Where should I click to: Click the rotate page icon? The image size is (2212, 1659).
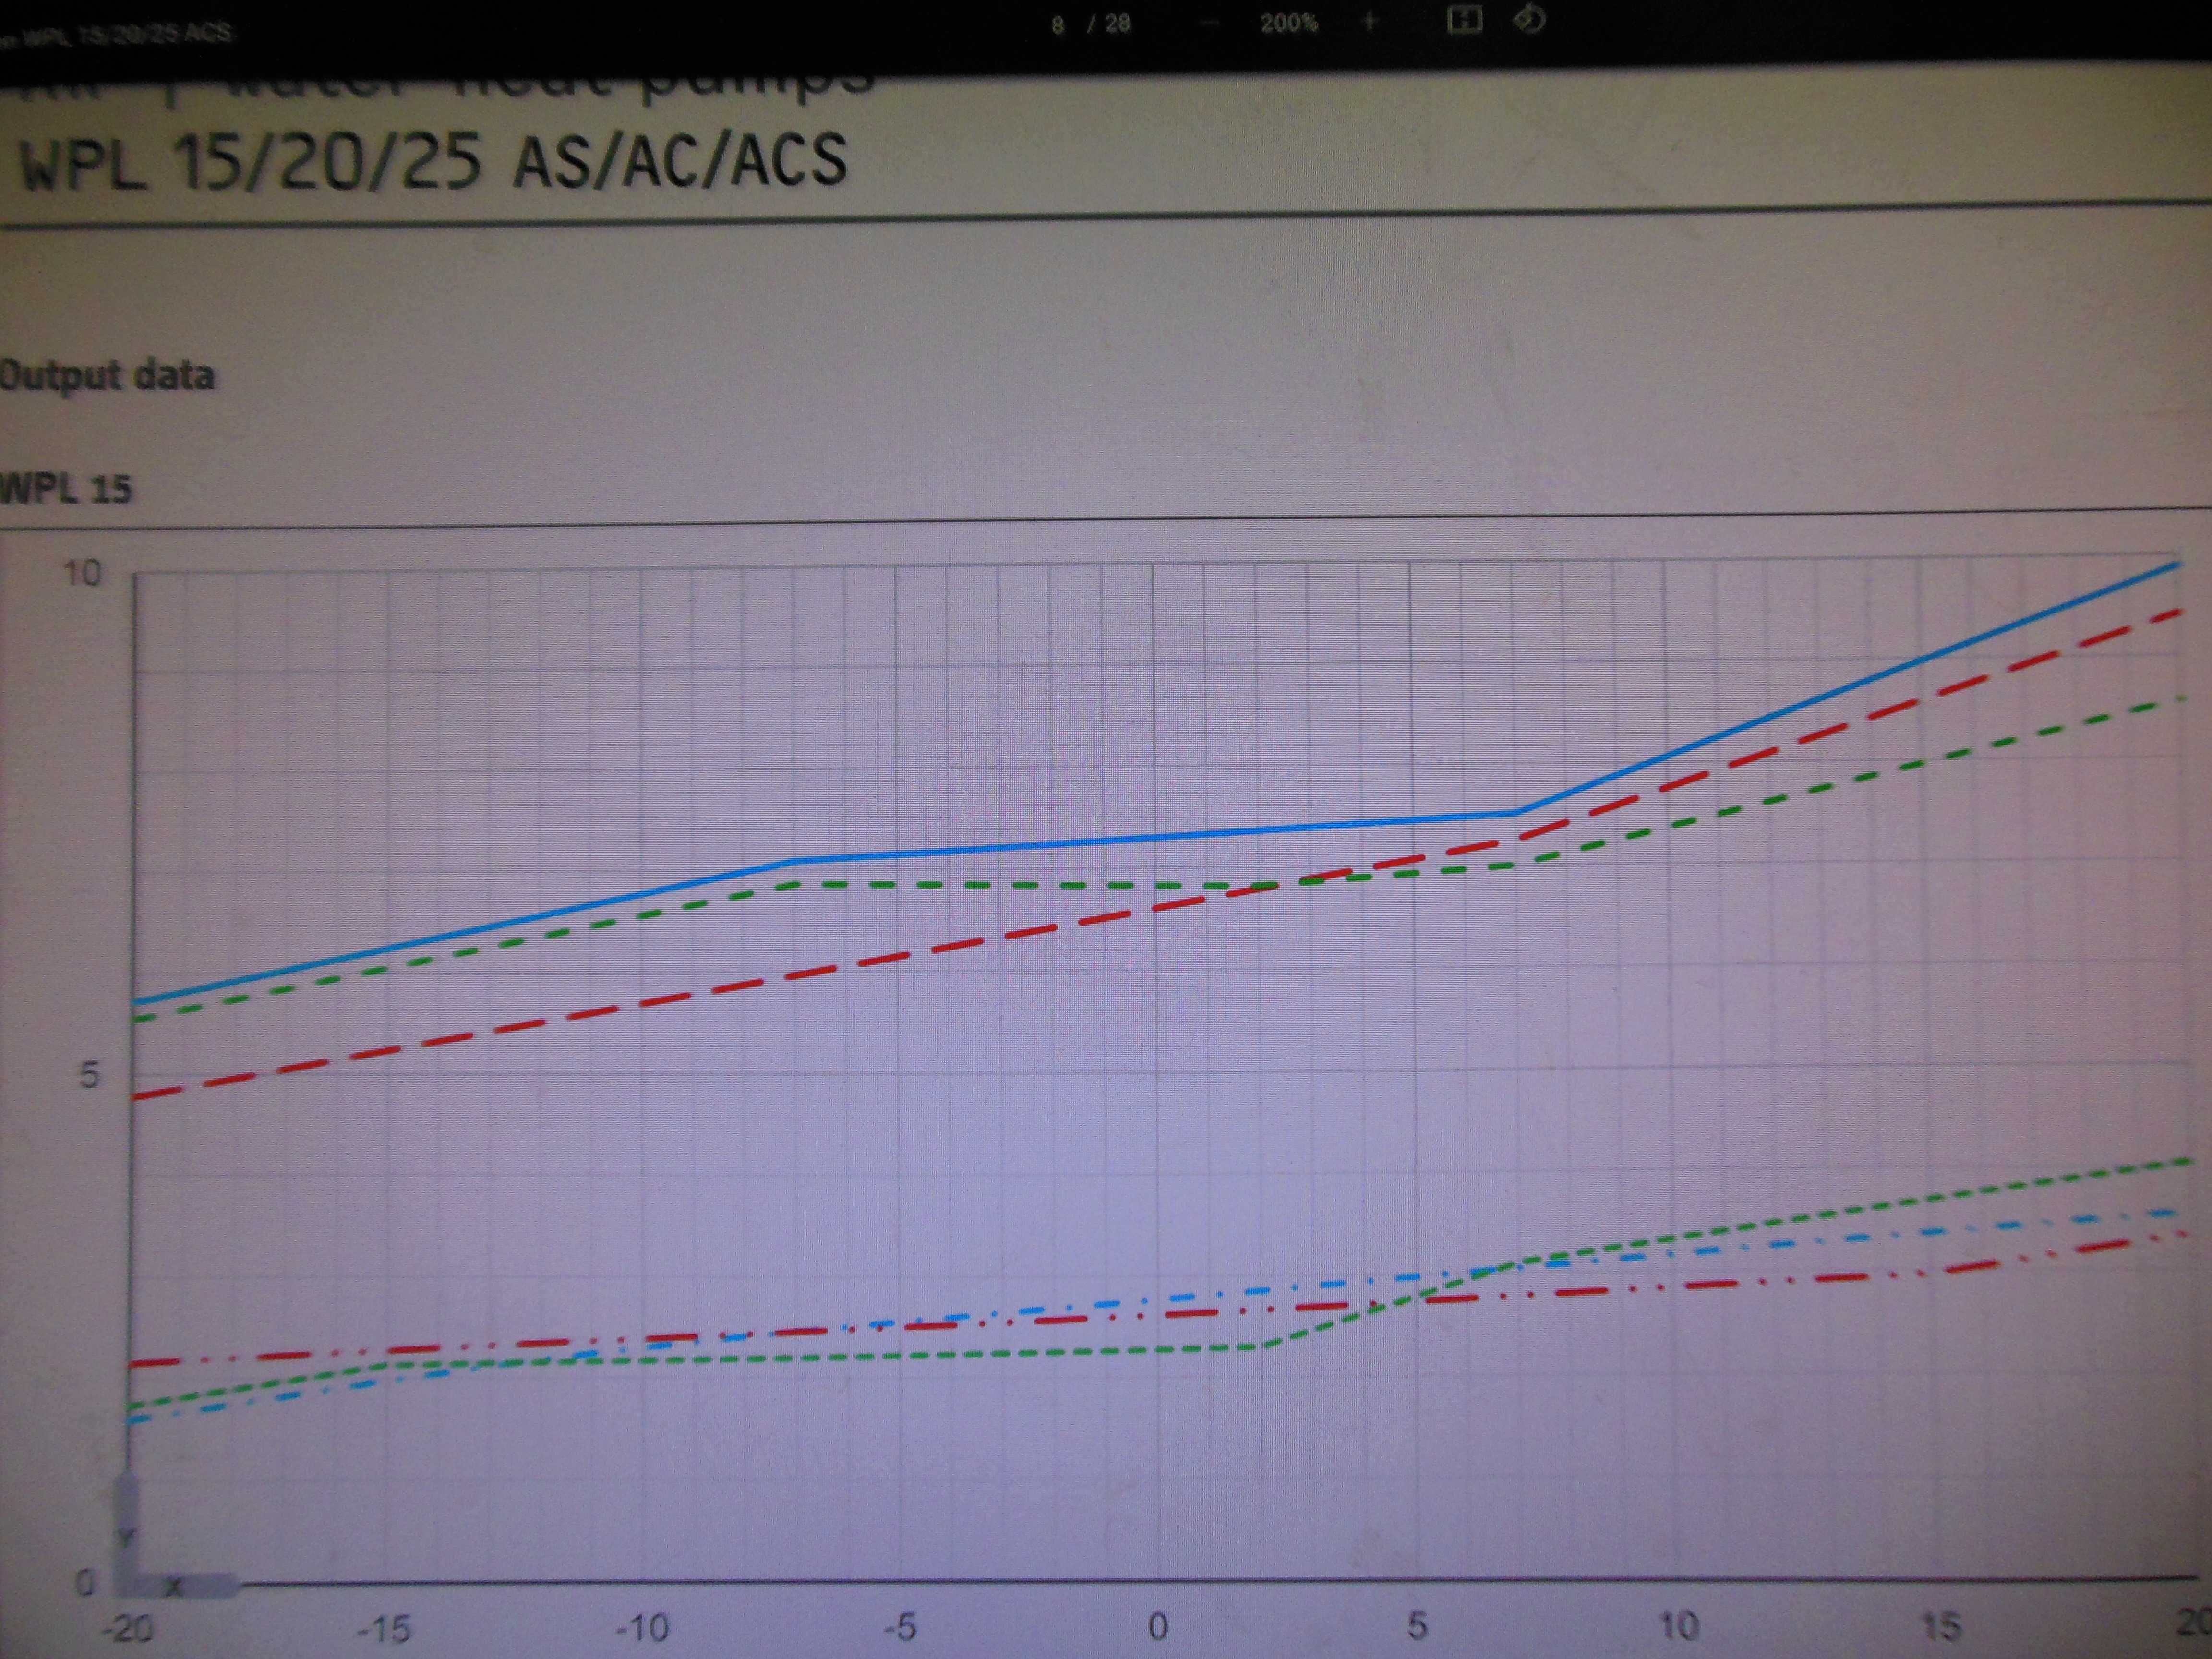(1530, 19)
